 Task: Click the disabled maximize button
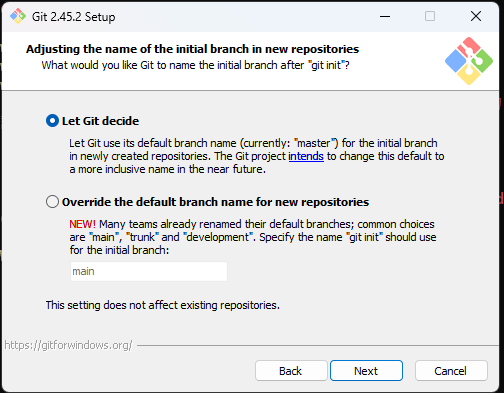tap(430, 16)
